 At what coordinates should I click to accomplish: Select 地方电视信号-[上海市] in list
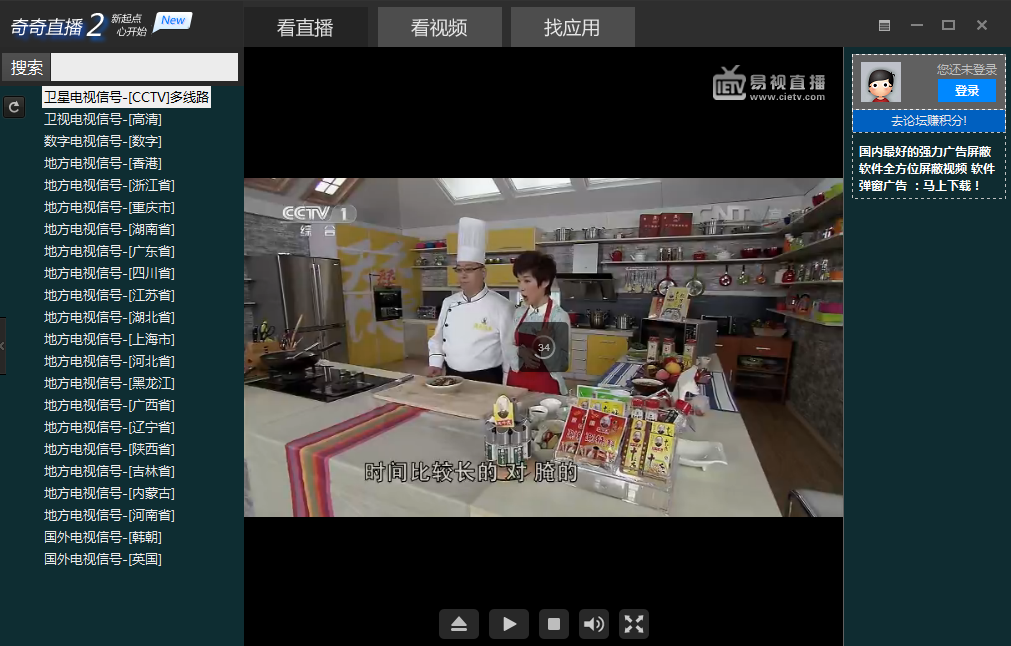pos(109,338)
